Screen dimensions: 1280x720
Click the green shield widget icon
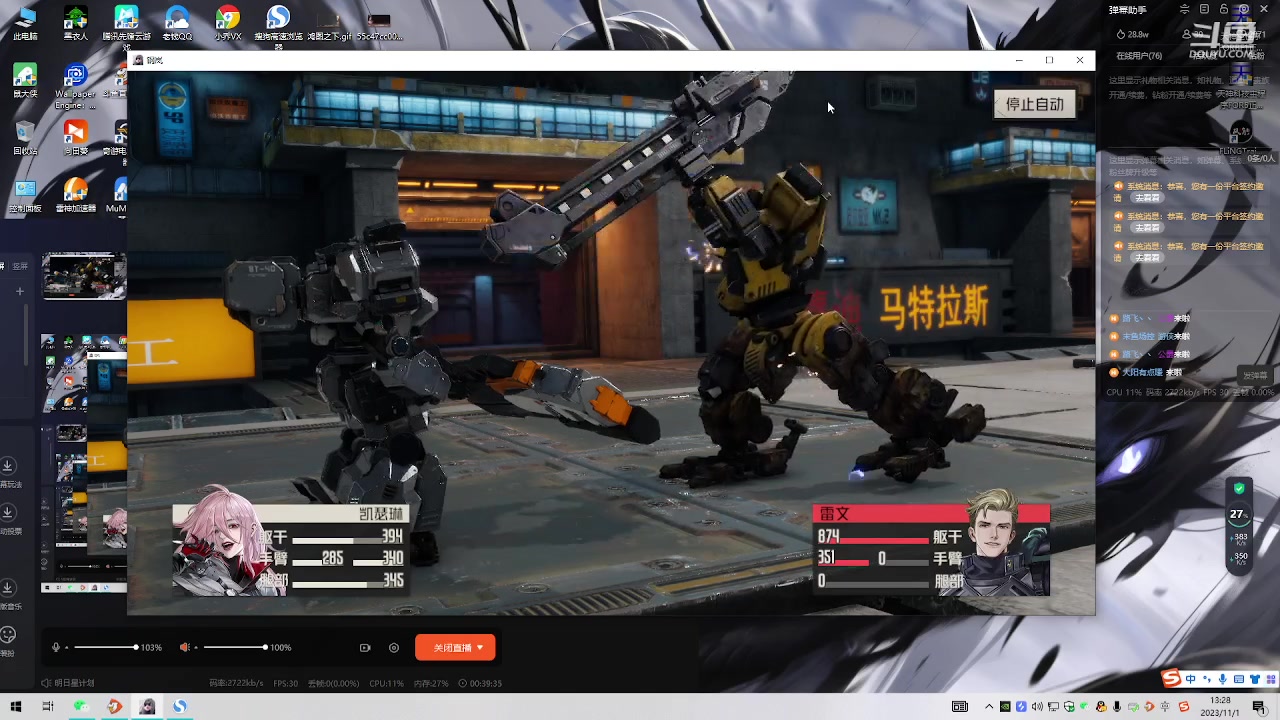[1239, 488]
